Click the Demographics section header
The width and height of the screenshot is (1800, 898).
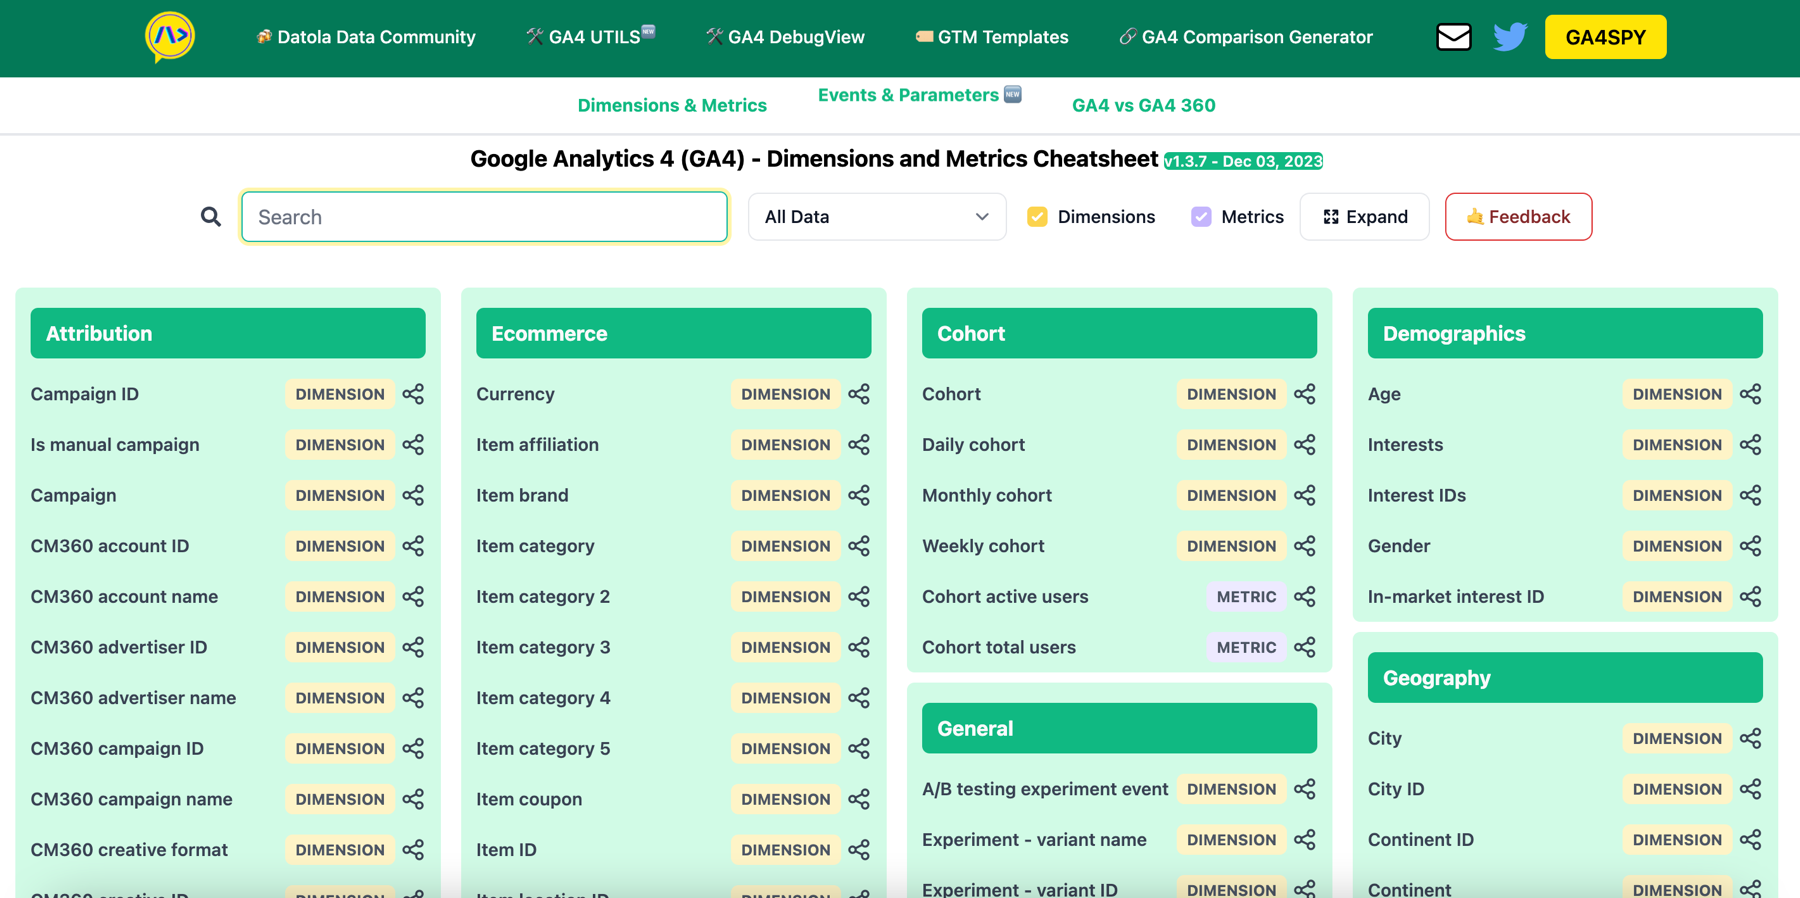1565,333
